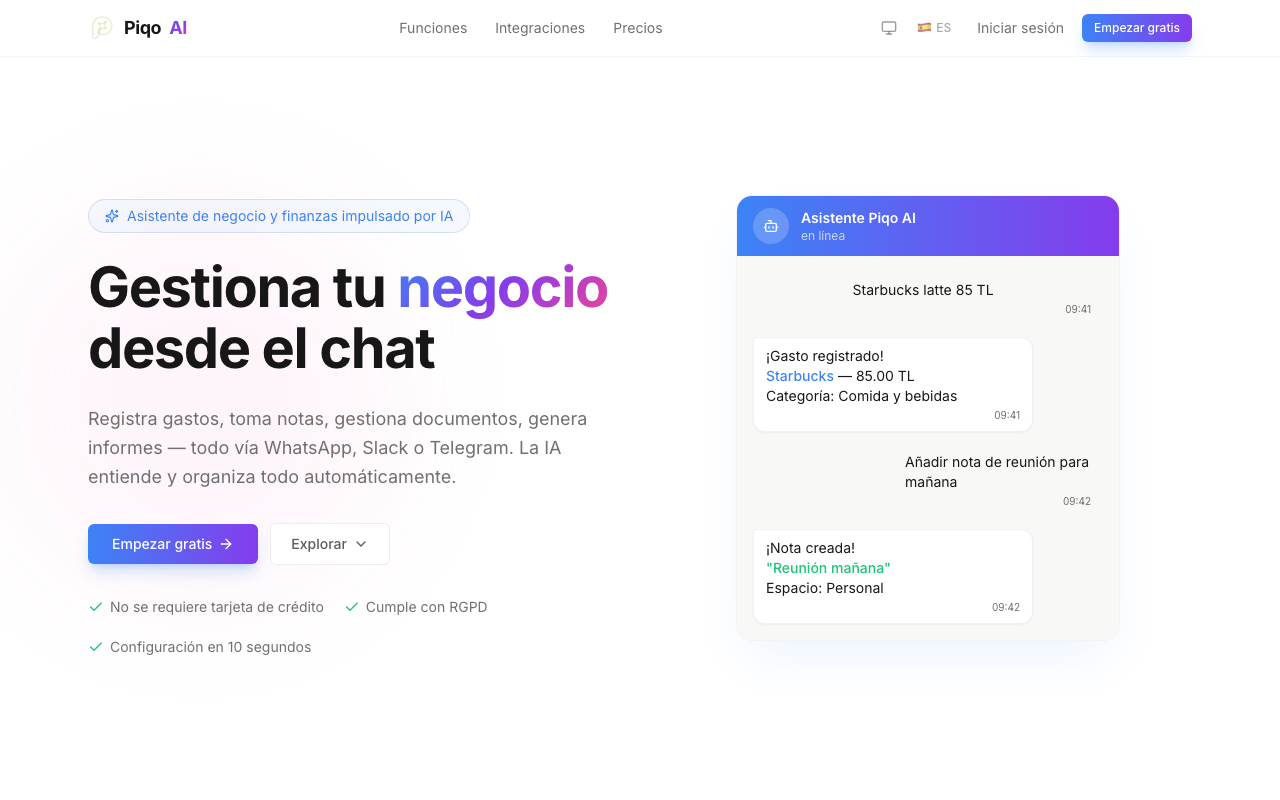
Task: Click the Asistente de negocio badge pill
Action: (x=279, y=216)
